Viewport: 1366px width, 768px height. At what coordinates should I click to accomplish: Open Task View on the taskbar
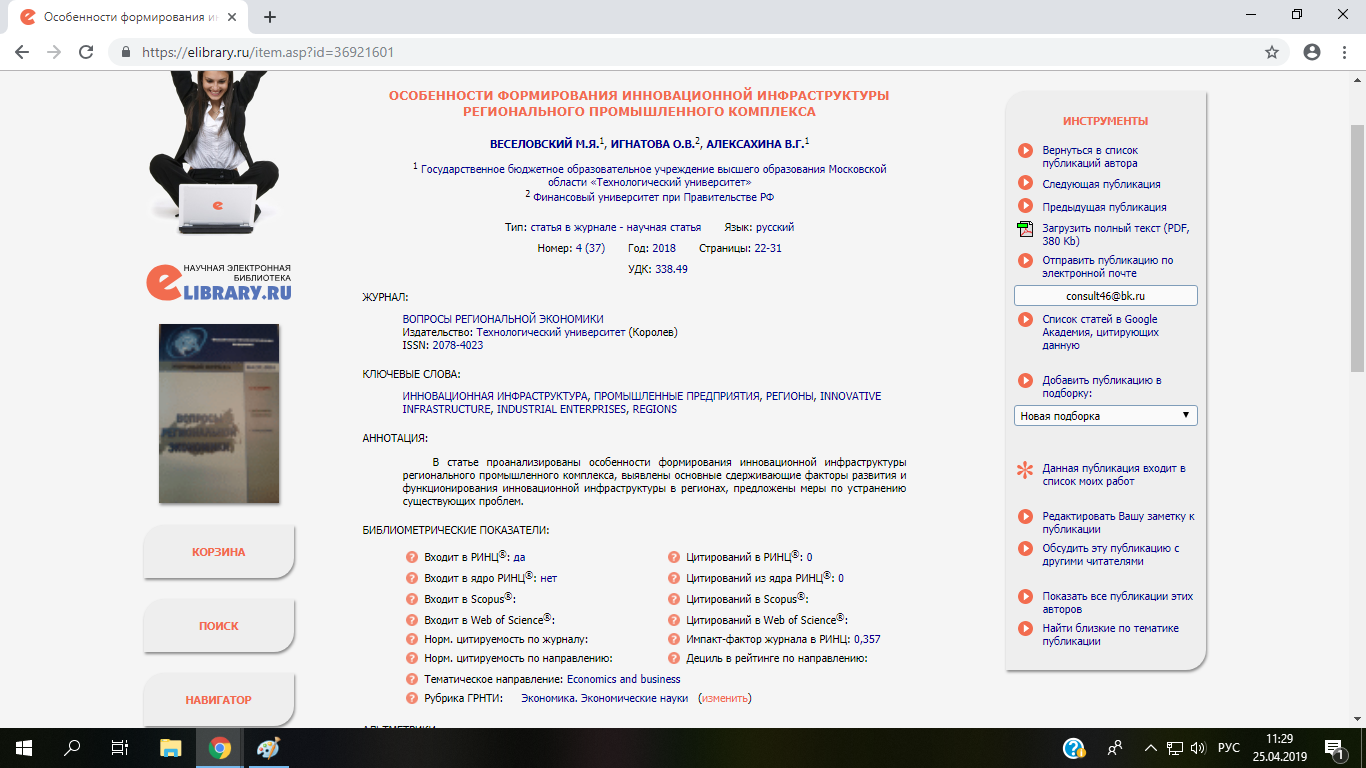click(120, 748)
